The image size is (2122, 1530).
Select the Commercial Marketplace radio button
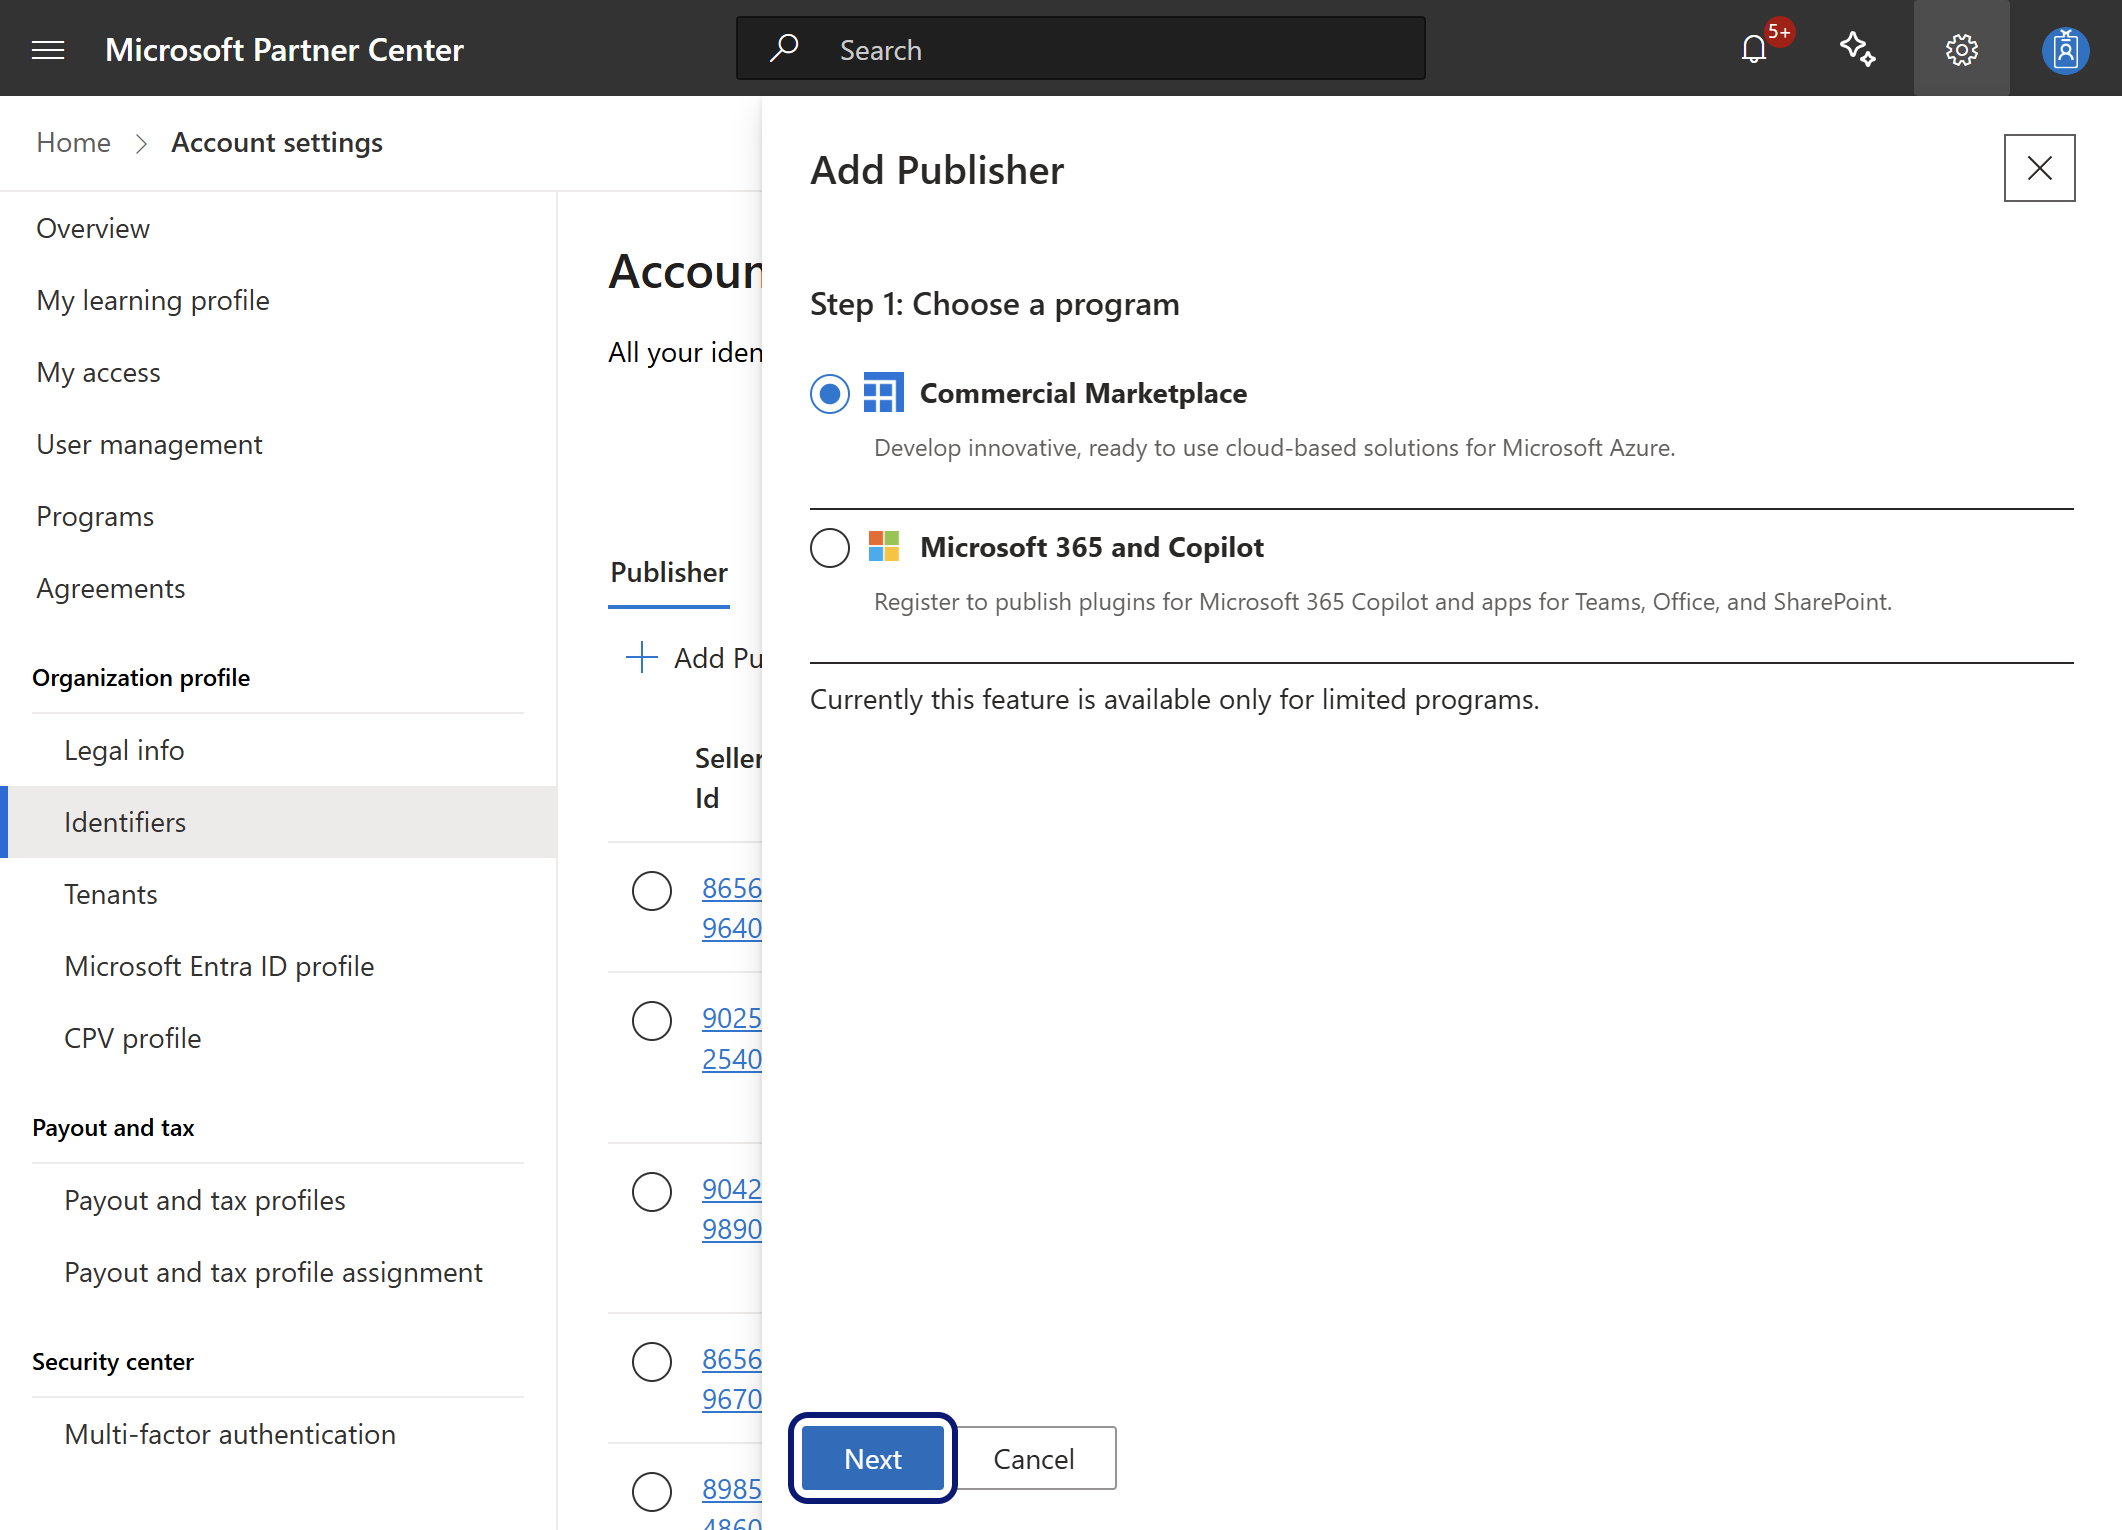(x=830, y=394)
